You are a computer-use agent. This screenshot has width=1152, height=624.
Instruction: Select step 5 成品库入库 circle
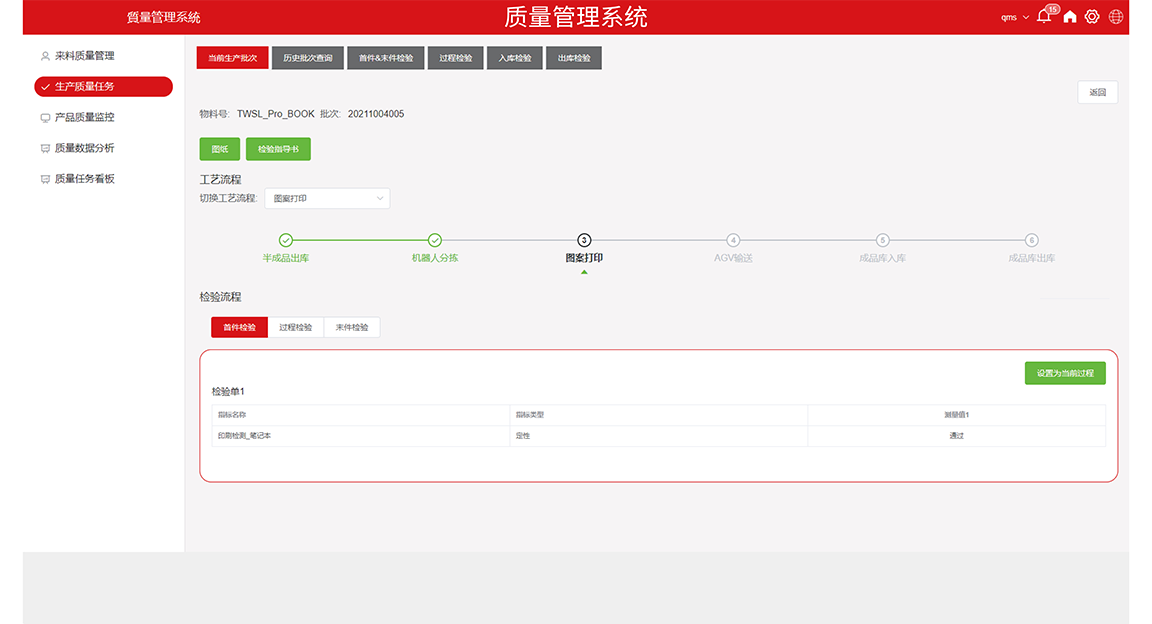(x=883, y=240)
